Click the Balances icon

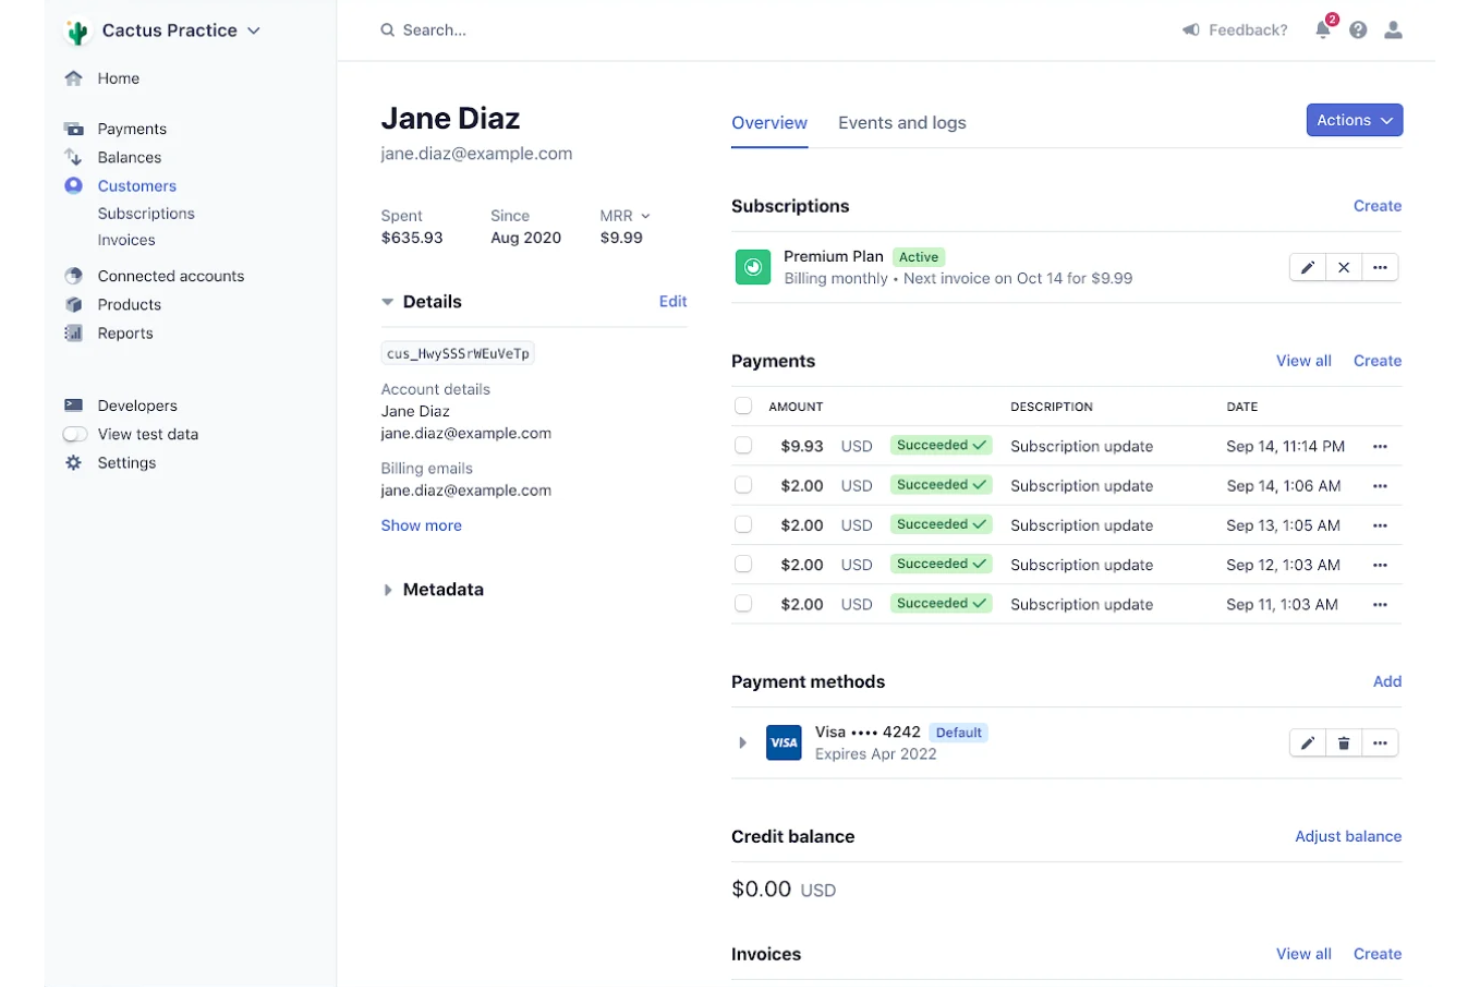[74, 157]
